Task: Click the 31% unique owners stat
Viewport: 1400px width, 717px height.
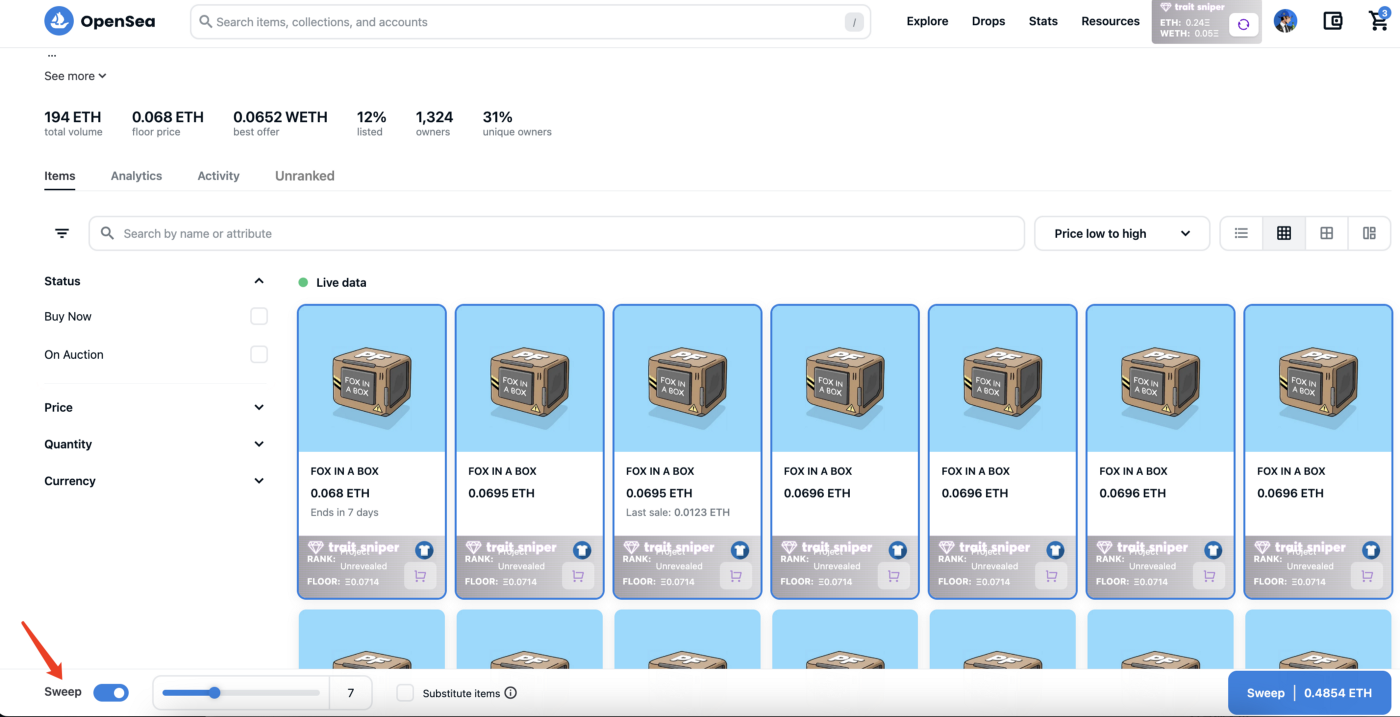Action: 517,123
